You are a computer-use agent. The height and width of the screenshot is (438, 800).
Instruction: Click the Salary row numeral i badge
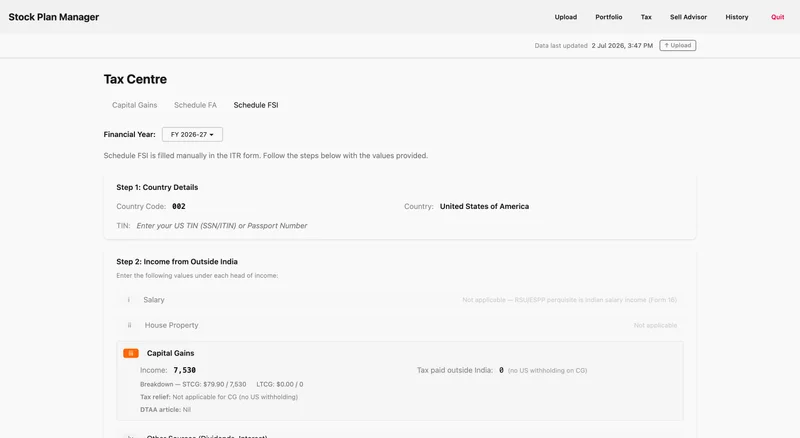click(x=129, y=300)
